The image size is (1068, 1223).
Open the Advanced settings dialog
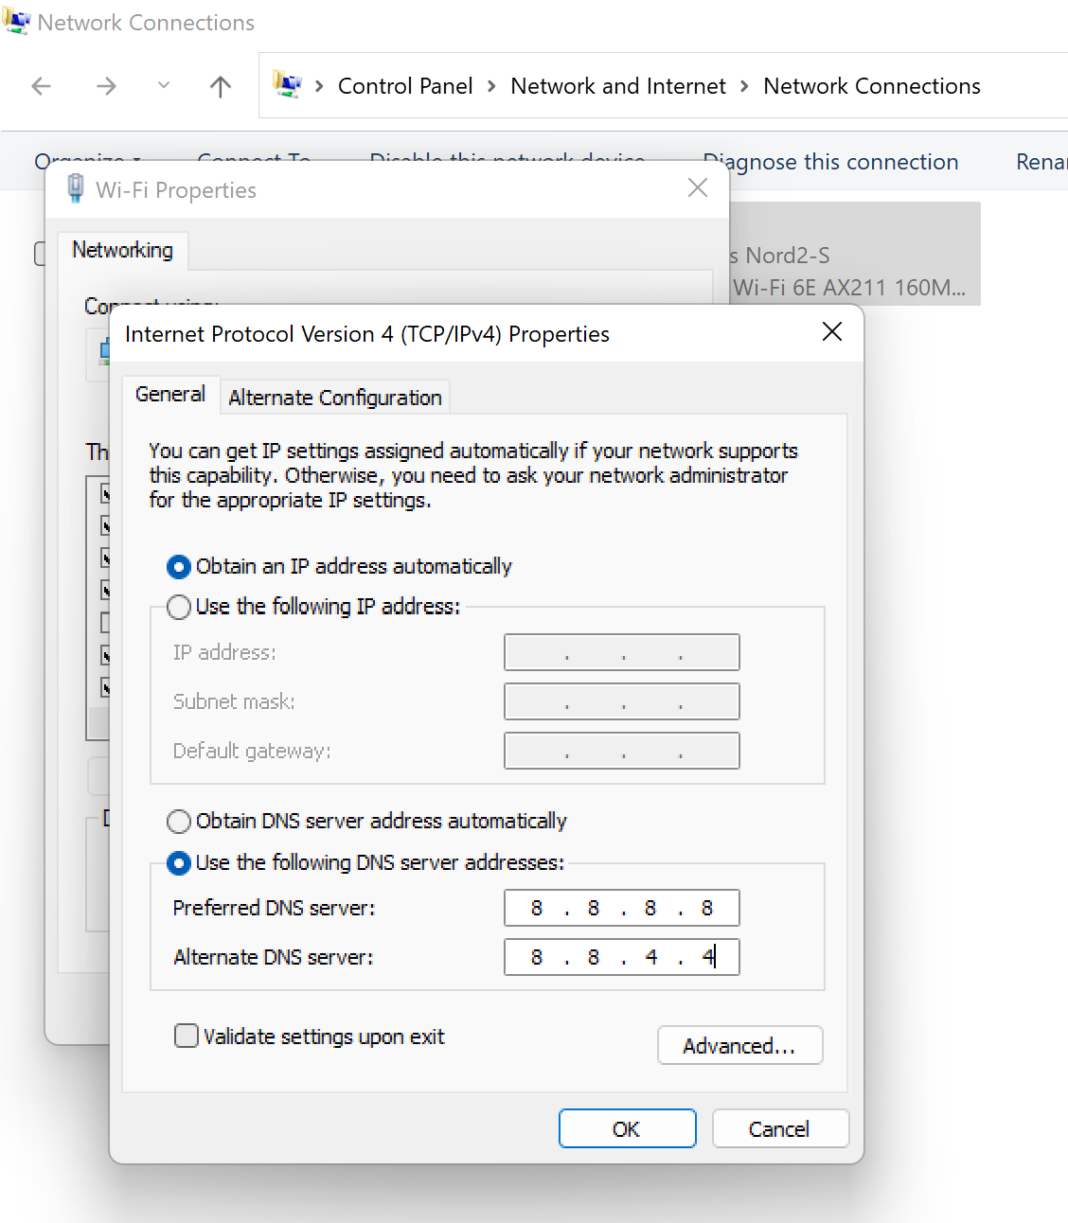pyautogui.click(x=740, y=1045)
